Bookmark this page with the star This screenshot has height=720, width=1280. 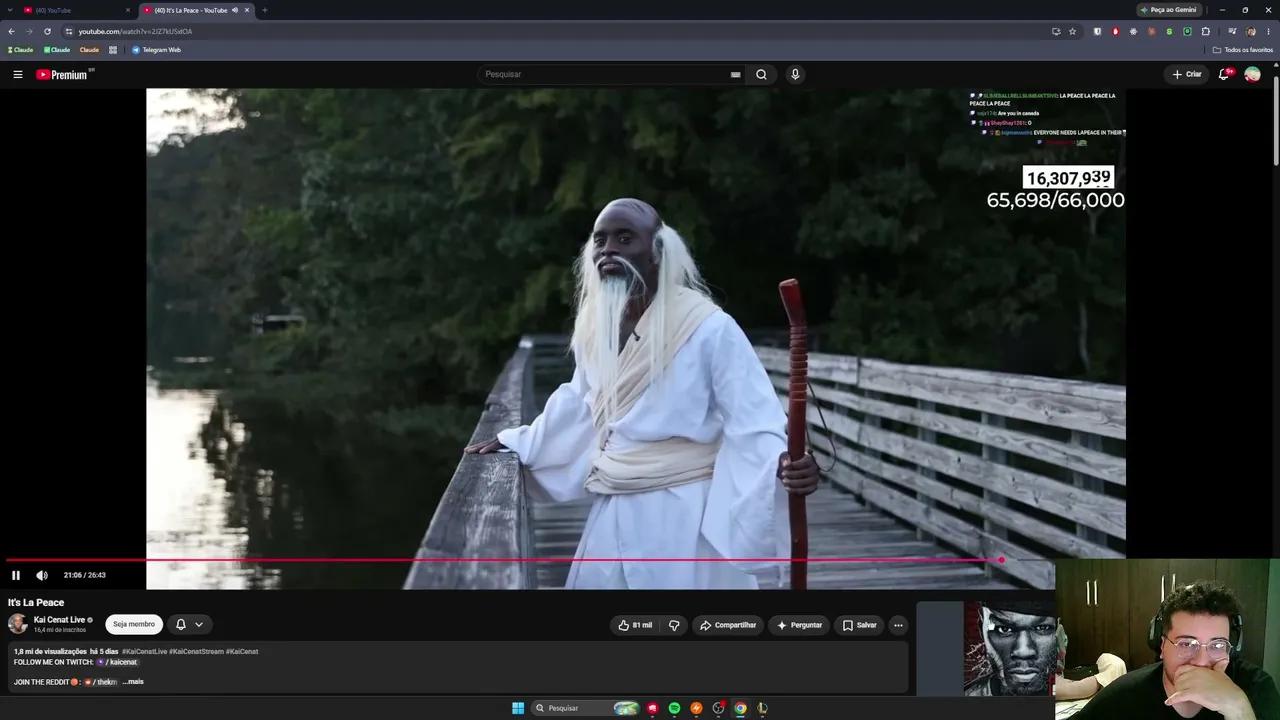tap(1072, 31)
